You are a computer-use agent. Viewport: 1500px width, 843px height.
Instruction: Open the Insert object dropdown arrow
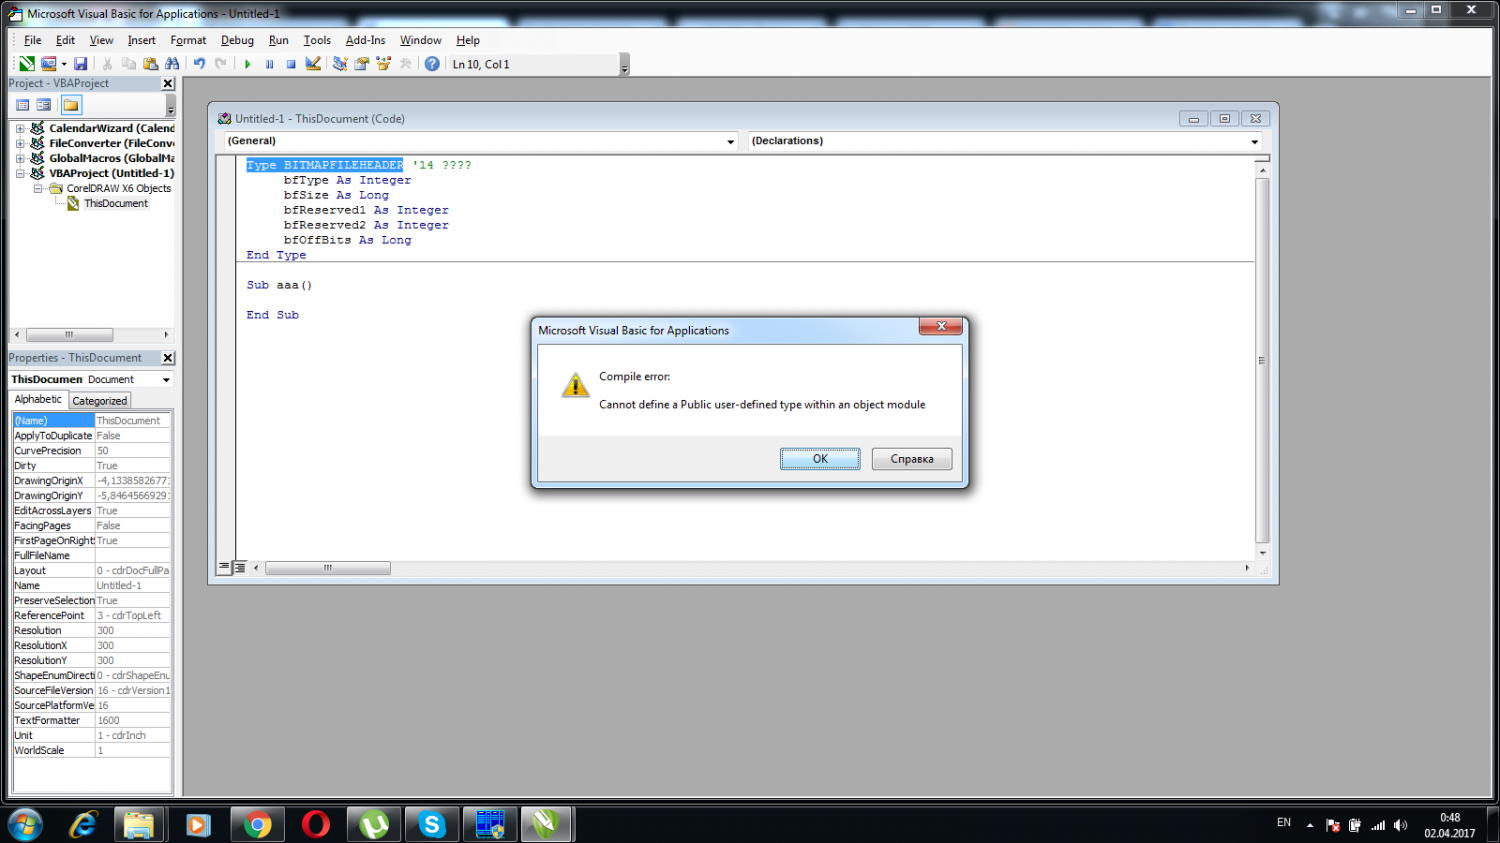(x=64, y=64)
